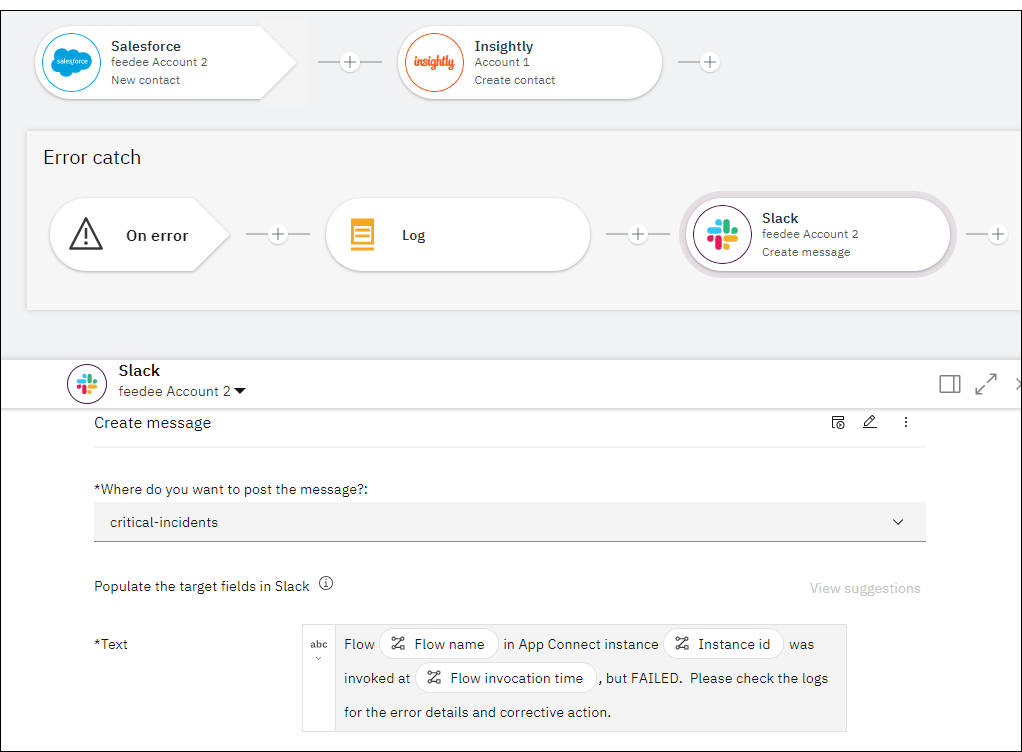
Task: Add a node after the Log step
Action: click(x=638, y=234)
